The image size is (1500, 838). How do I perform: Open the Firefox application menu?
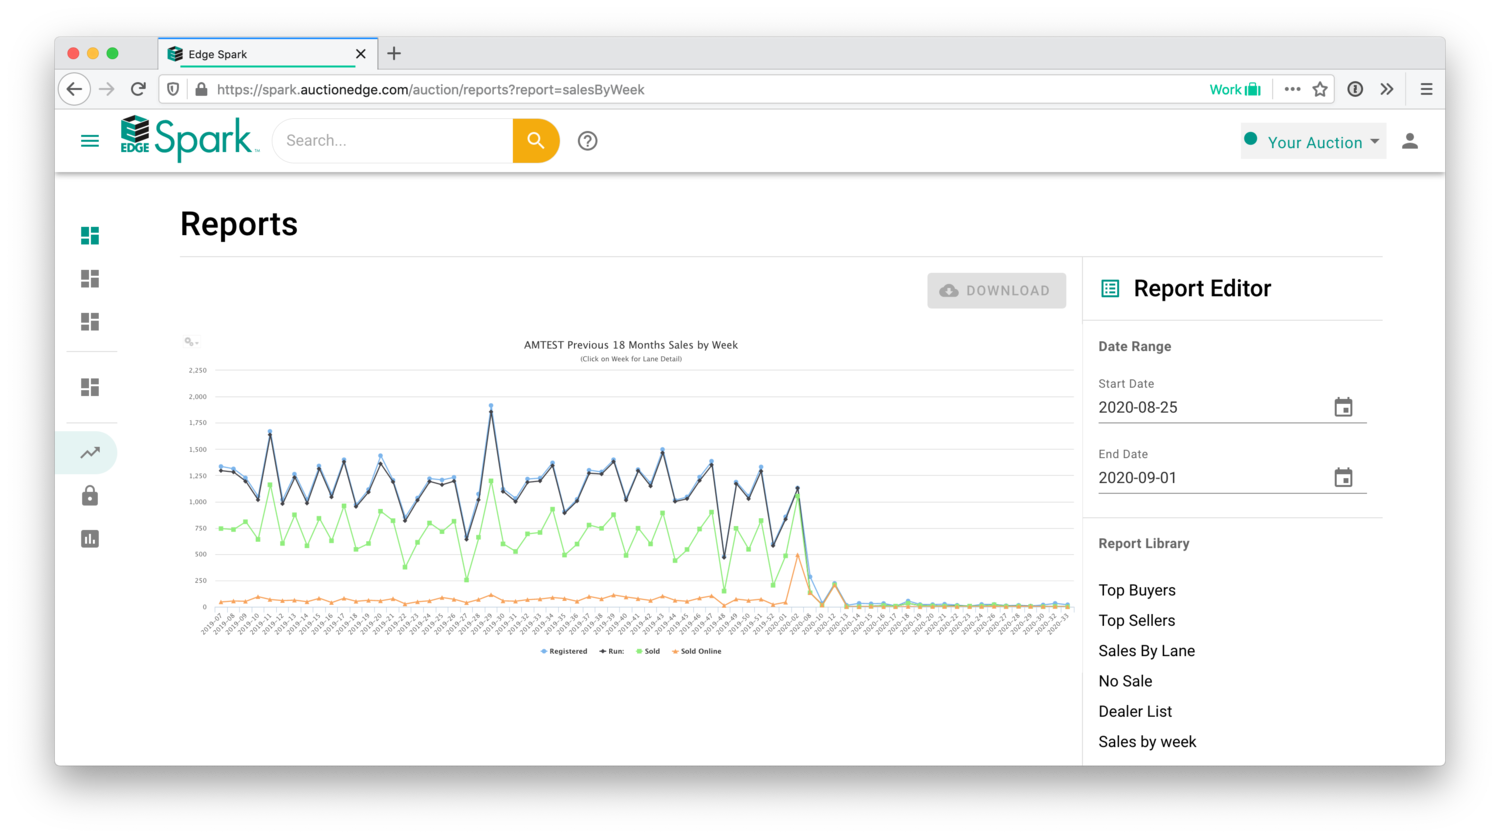(1426, 89)
